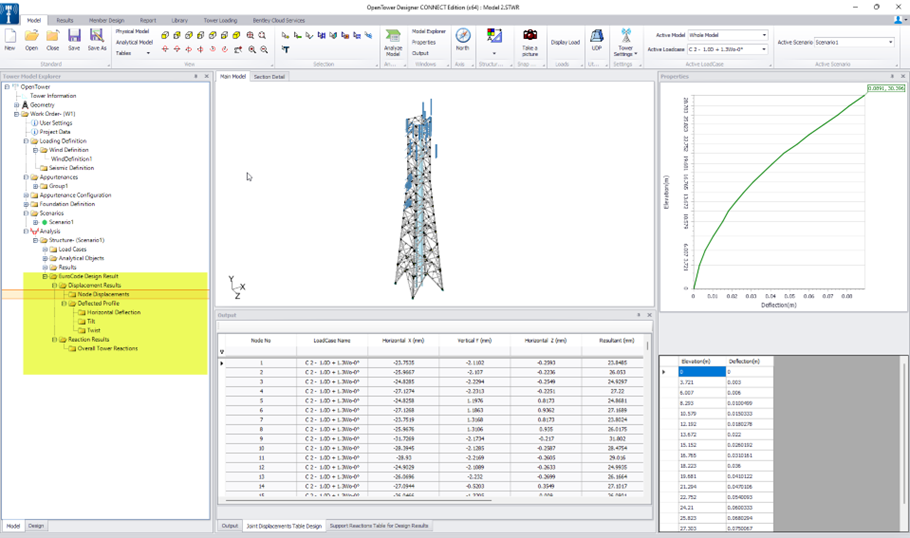Switch to the Section Detail tab
The height and width of the screenshot is (538, 910).
[x=270, y=77]
